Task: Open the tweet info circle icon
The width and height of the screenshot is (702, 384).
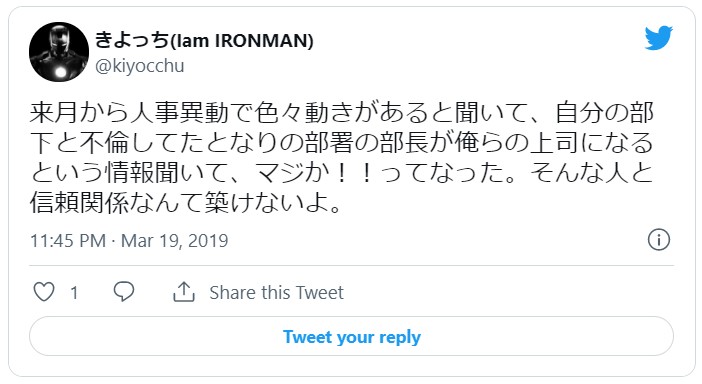Action: pyautogui.click(x=659, y=239)
